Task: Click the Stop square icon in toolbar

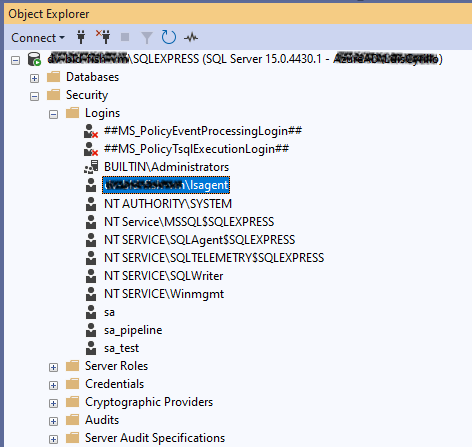Action: [x=125, y=37]
